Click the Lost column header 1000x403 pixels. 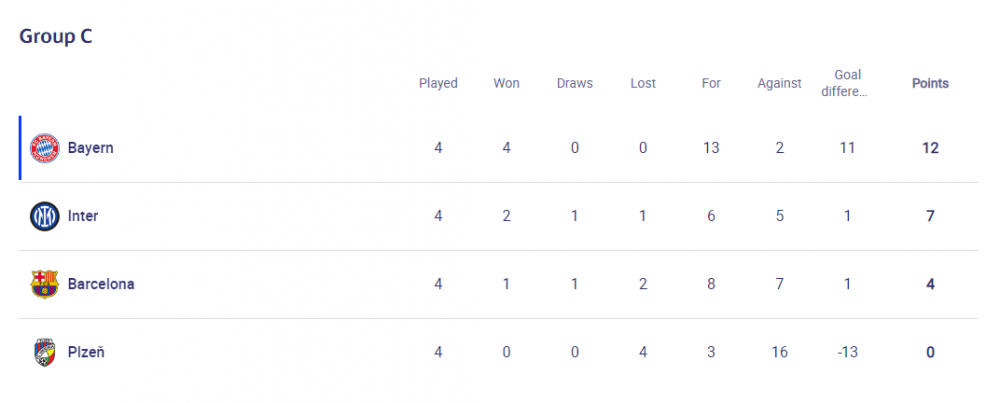(643, 84)
